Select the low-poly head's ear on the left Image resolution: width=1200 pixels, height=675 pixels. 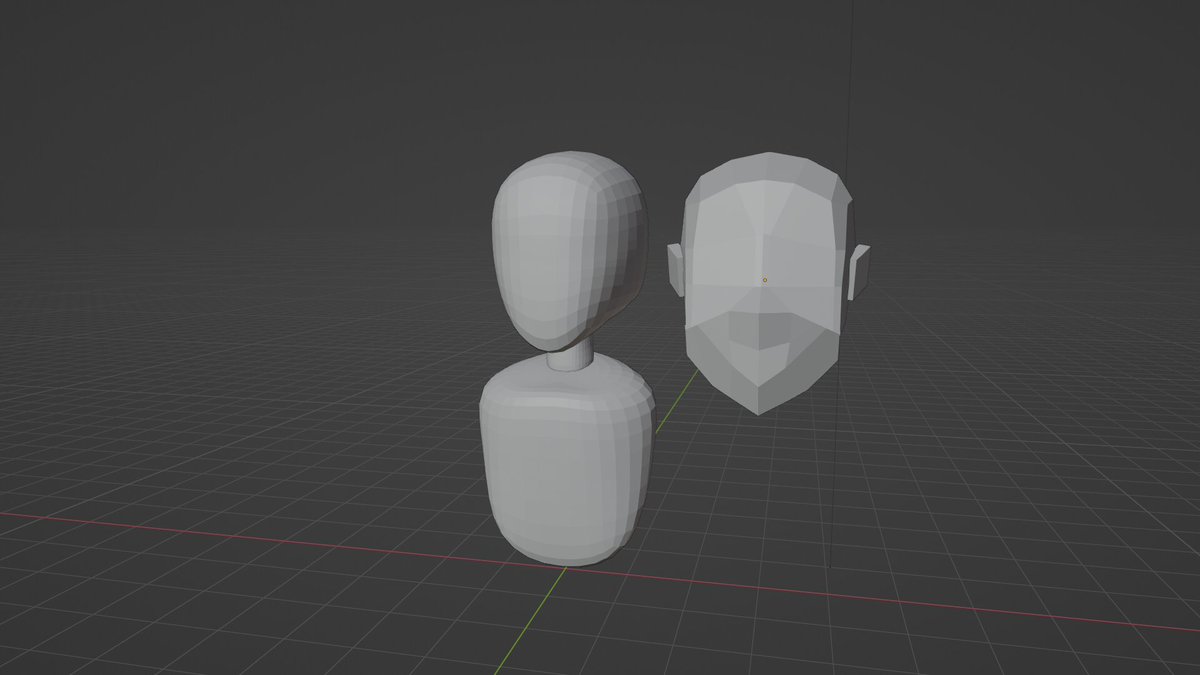pos(677,270)
